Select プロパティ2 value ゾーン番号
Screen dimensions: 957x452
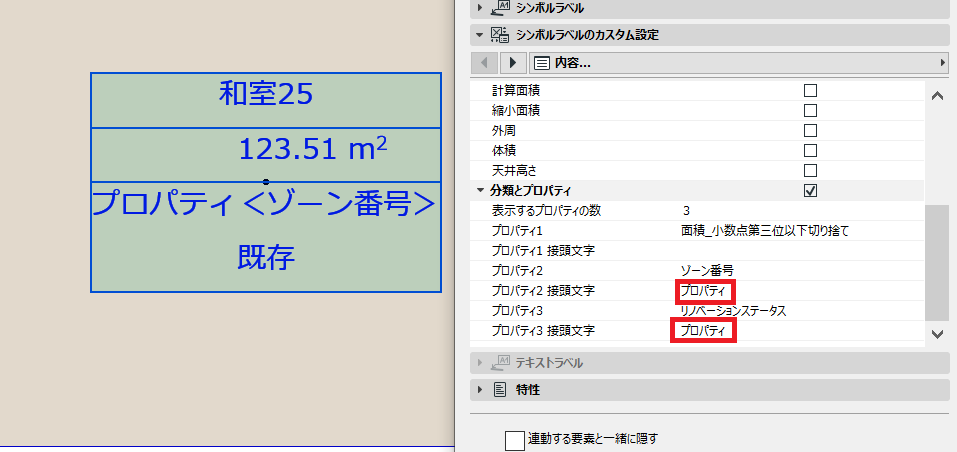(707, 271)
